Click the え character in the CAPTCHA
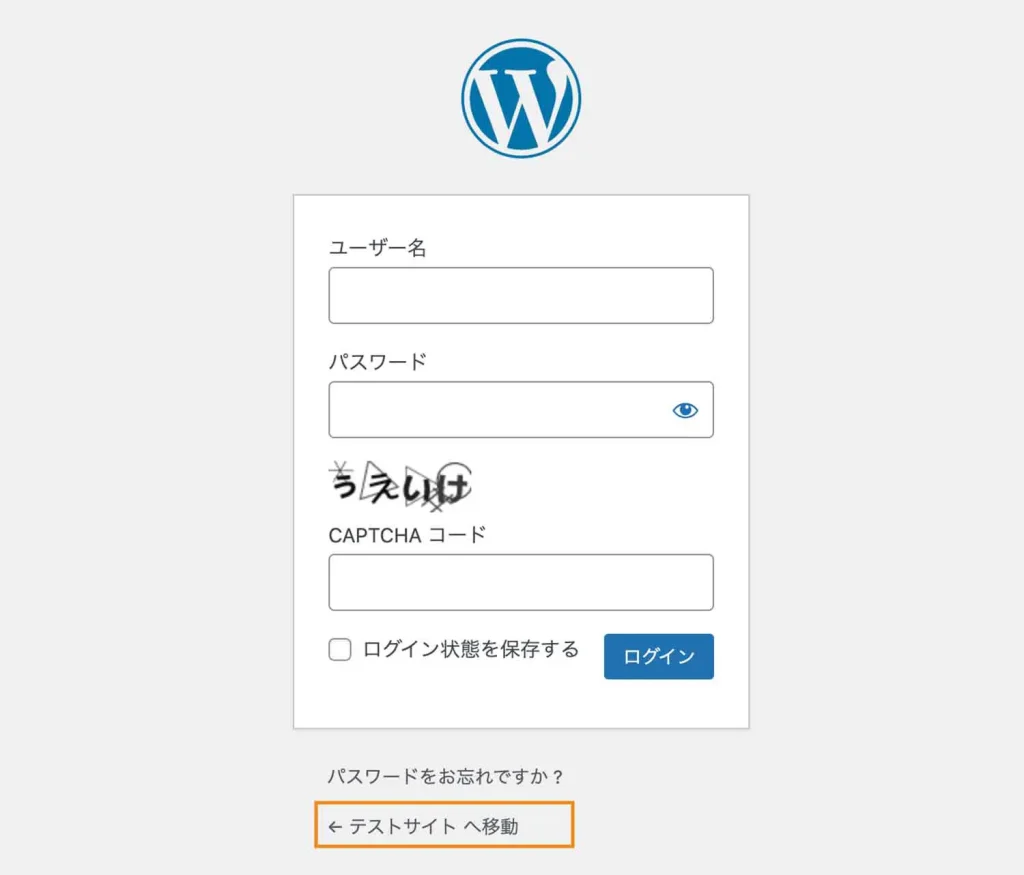The height and width of the screenshot is (875, 1024). pyautogui.click(x=381, y=487)
